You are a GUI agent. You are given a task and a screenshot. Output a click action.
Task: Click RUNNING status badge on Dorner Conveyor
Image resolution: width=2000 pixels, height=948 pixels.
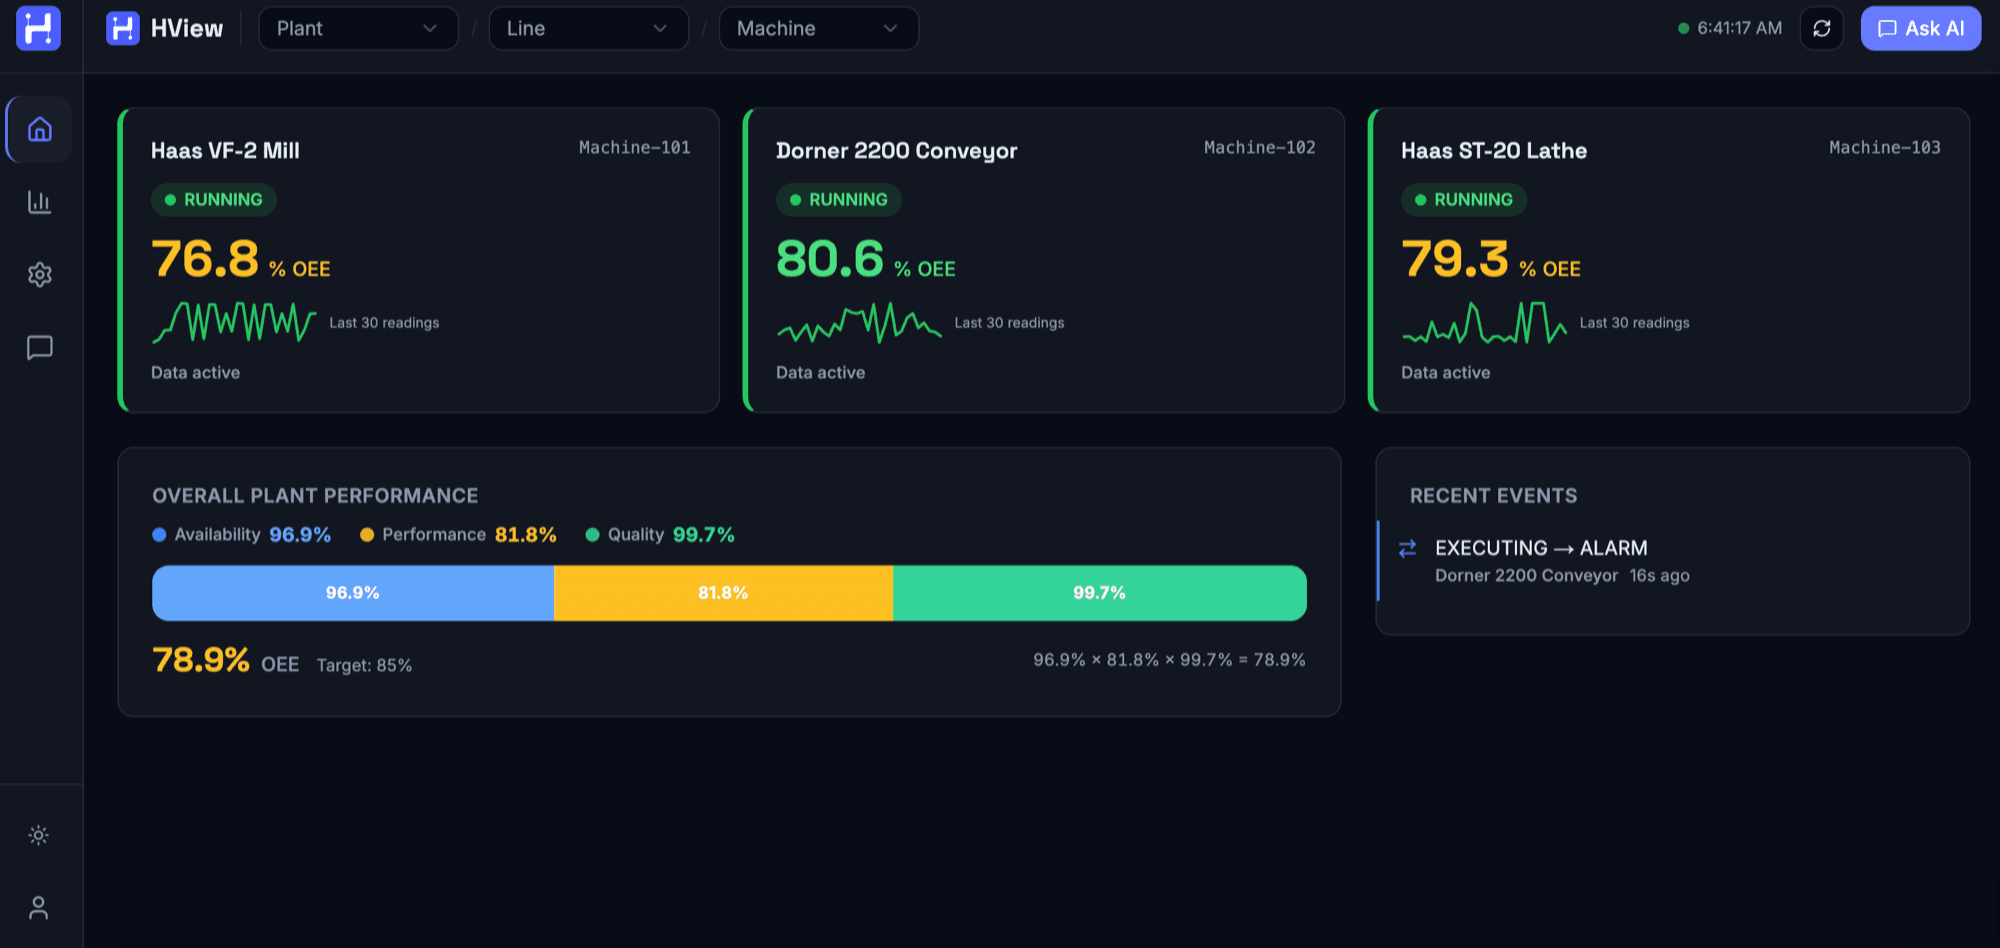838,200
